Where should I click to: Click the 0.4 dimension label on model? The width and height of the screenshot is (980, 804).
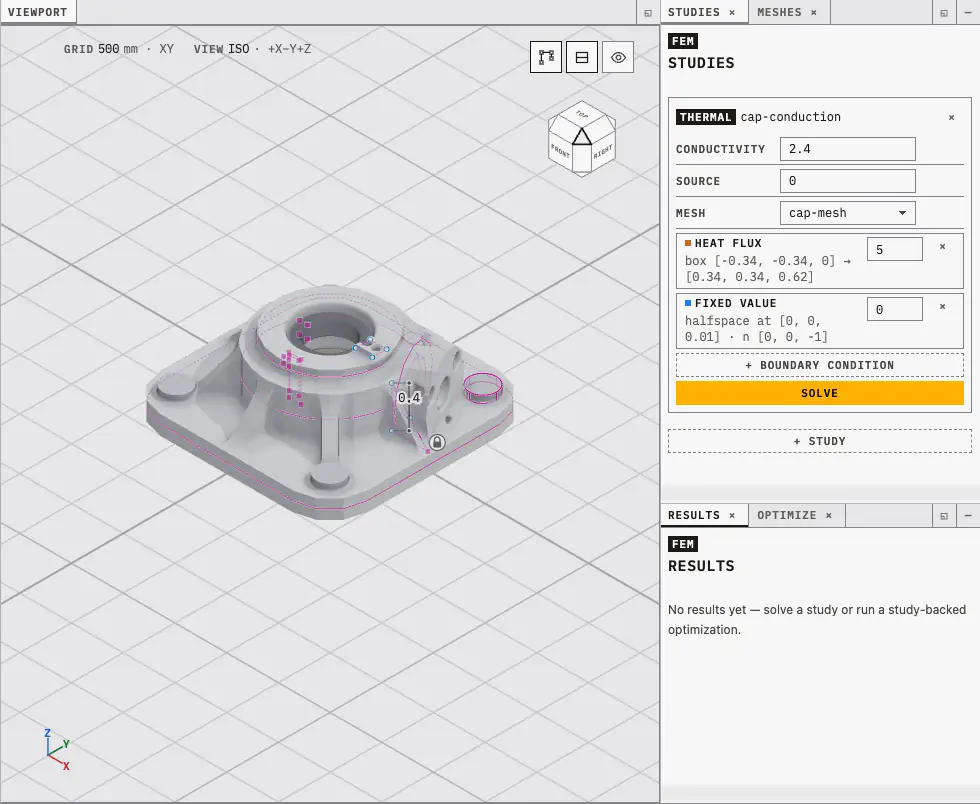(x=409, y=398)
